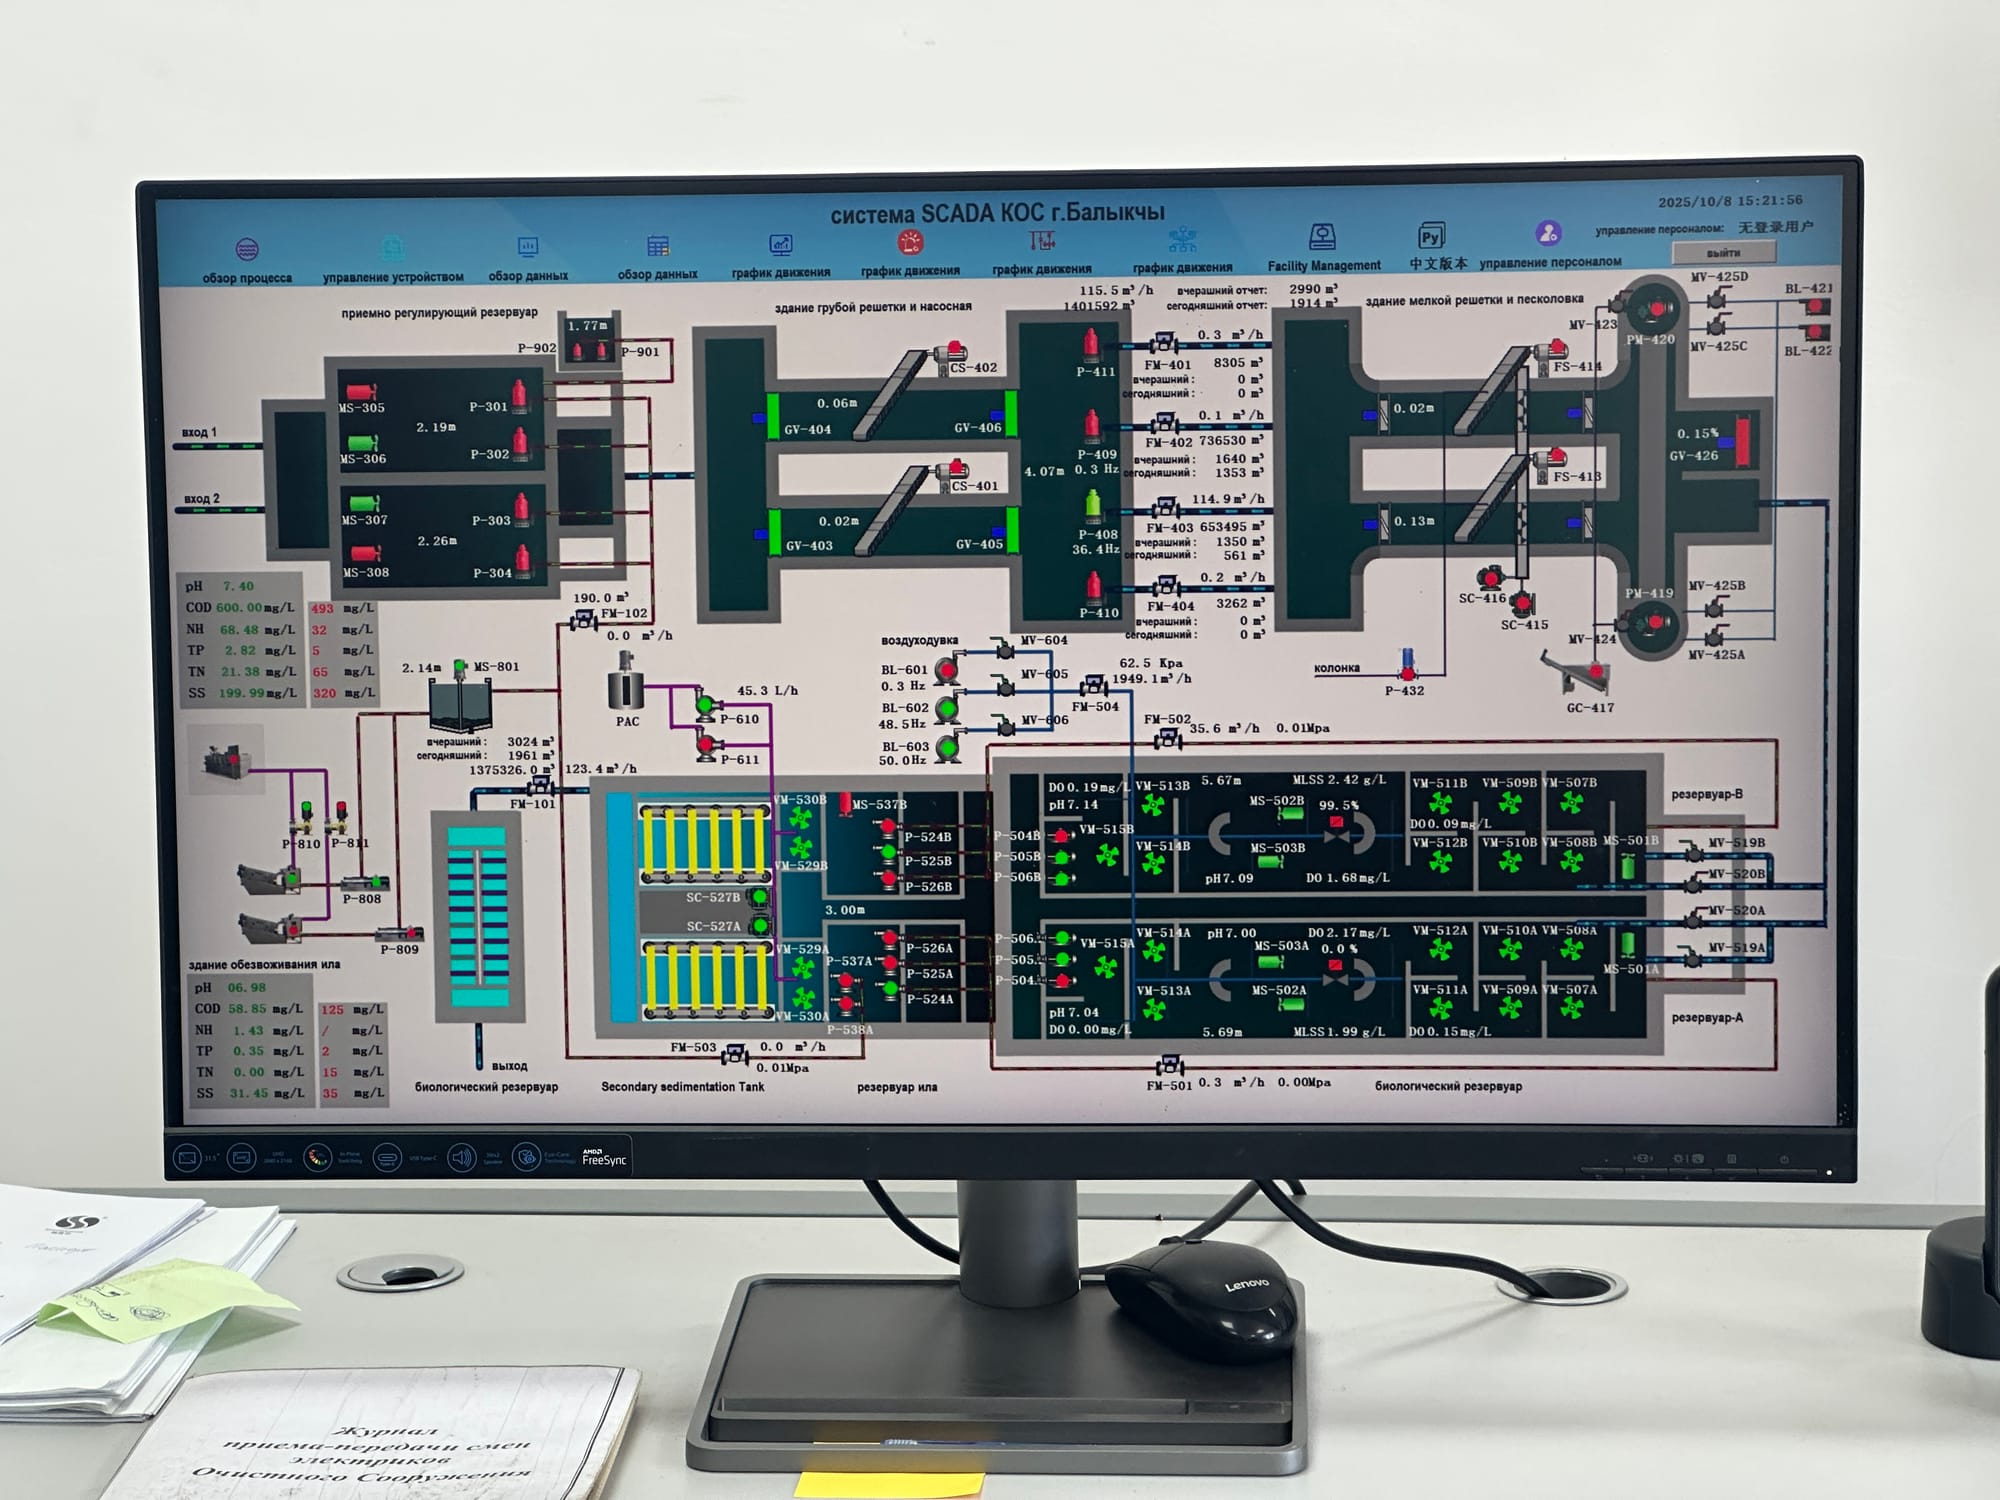The image size is (2000, 1500).
Task: Open the обзор процесса overview icon
Action: (x=247, y=250)
